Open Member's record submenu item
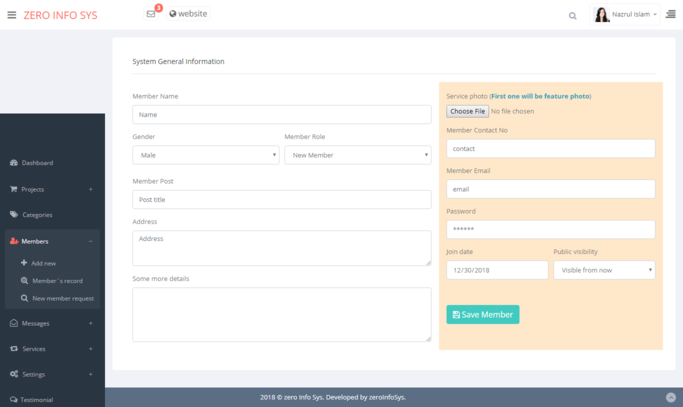 point(57,281)
